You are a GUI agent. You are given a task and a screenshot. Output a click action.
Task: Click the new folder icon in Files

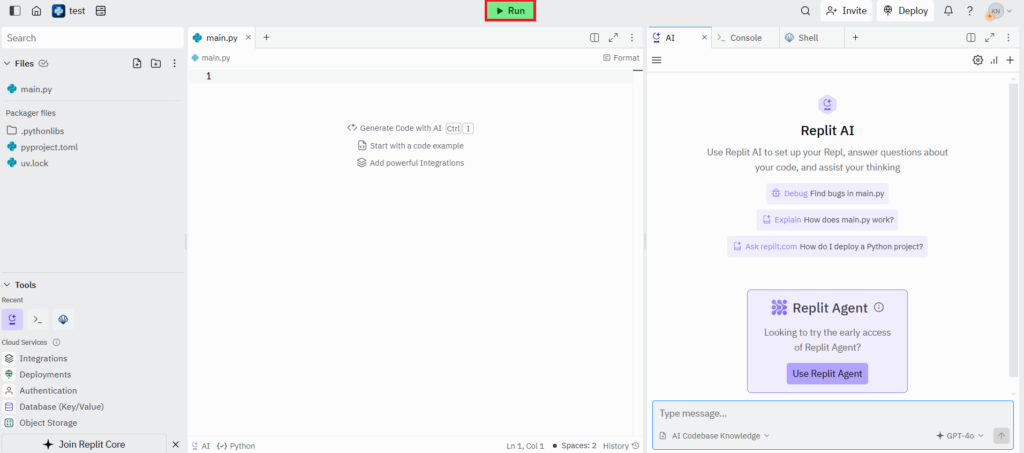coord(155,64)
